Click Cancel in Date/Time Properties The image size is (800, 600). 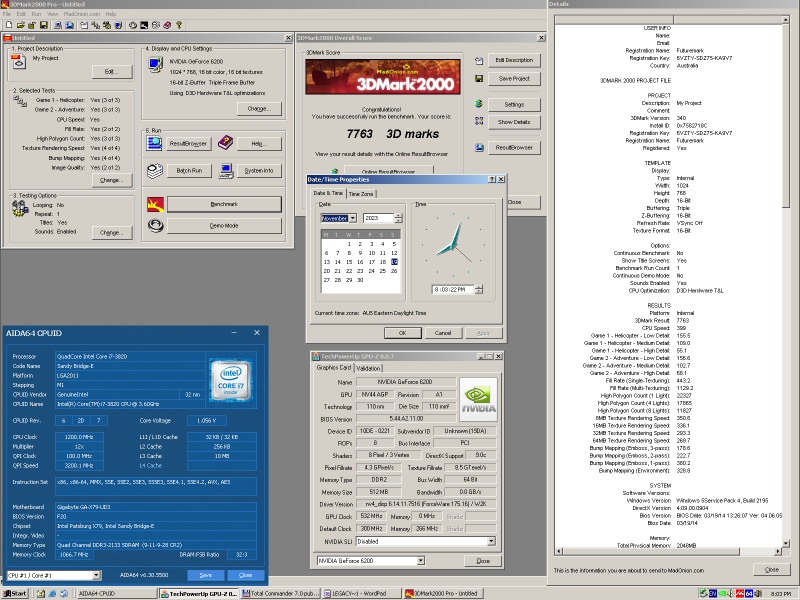click(x=443, y=333)
